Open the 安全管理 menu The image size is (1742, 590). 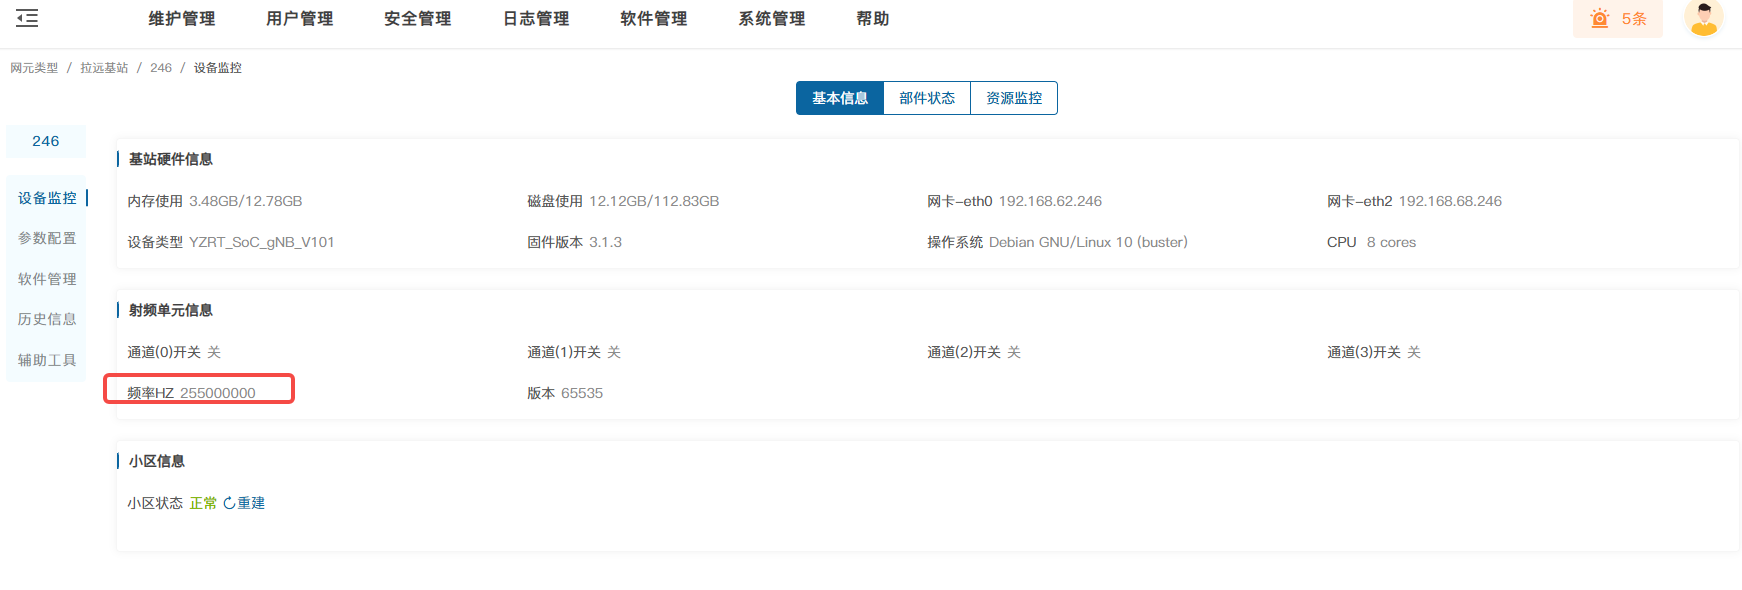pyautogui.click(x=417, y=19)
